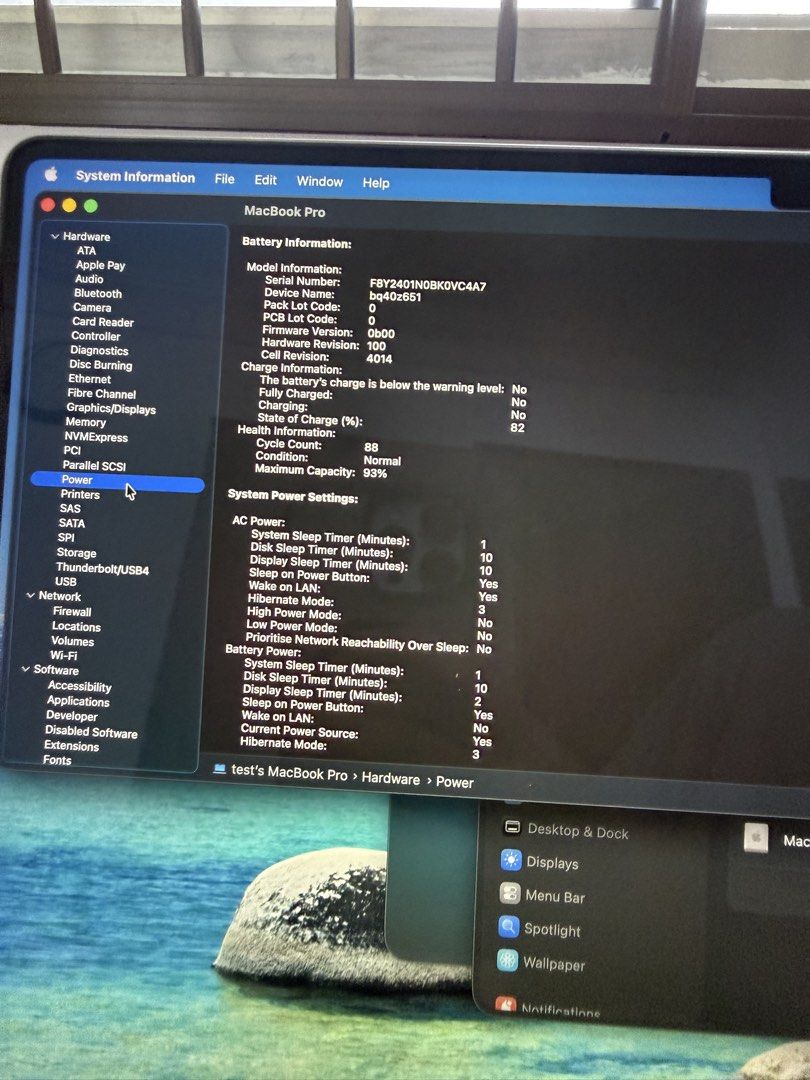The width and height of the screenshot is (810, 1080).
Task: Open the Window menu
Action: (320, 181)
